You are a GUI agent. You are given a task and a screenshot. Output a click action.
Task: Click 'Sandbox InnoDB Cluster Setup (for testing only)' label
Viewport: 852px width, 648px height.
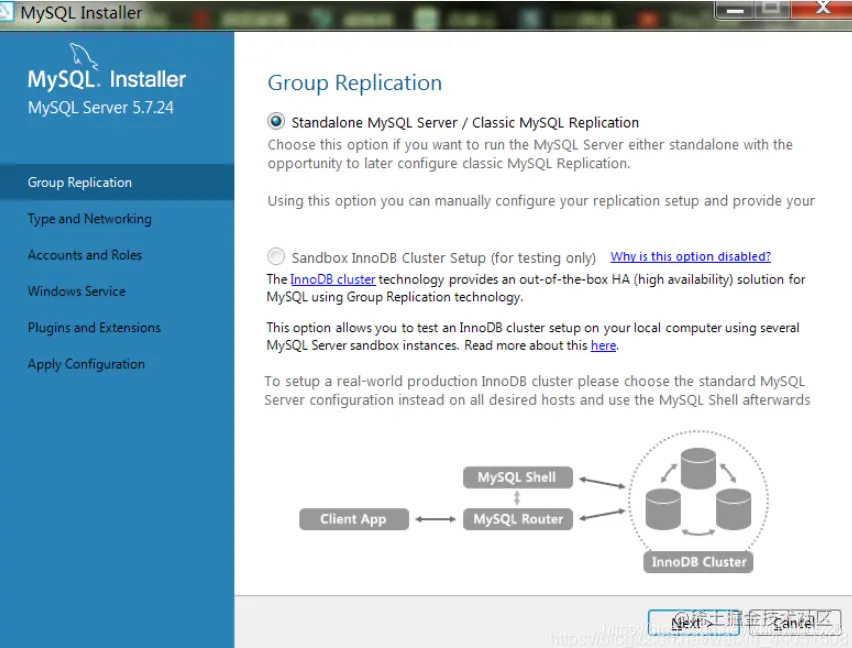pyautogui.click(x=443, y=257)
